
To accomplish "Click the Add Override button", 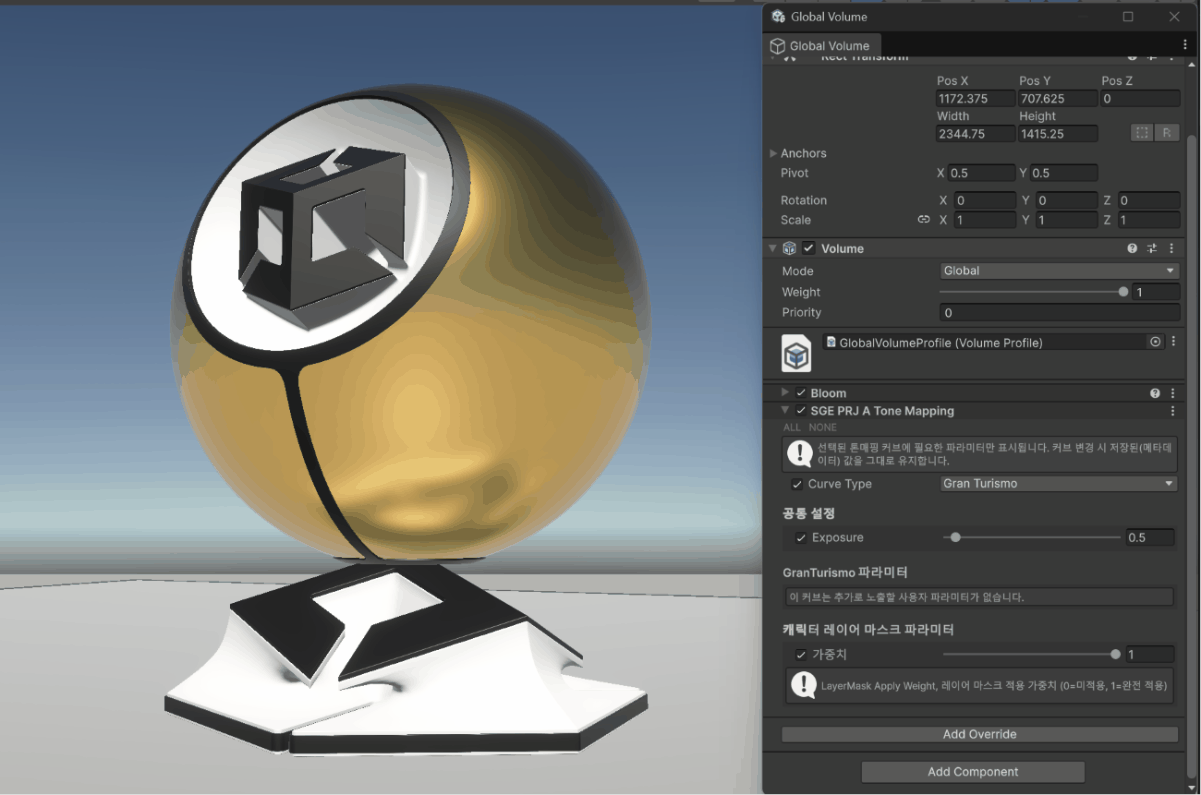I will (980, 734).
